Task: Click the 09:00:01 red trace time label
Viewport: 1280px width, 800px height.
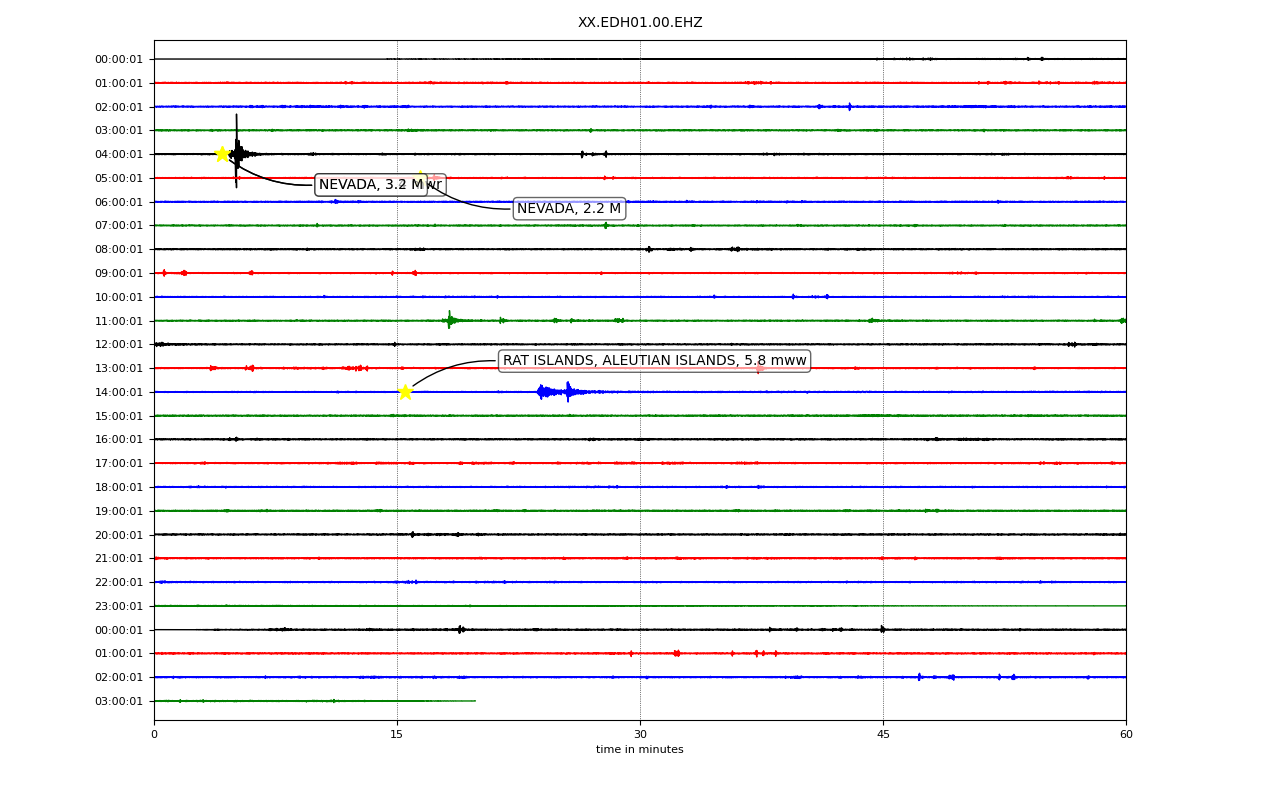Action: coord(119,273)
